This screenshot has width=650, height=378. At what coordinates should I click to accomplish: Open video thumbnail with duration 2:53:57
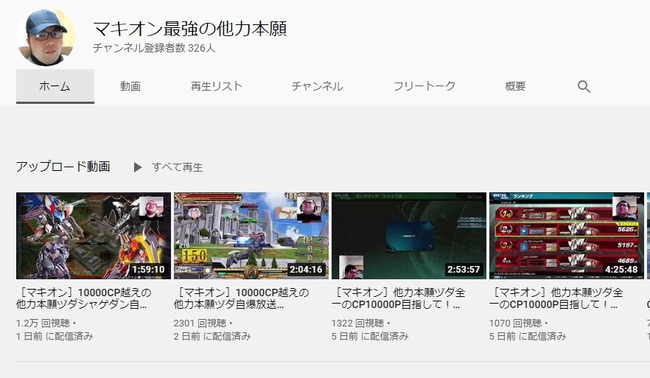click(x=409, y=235)
